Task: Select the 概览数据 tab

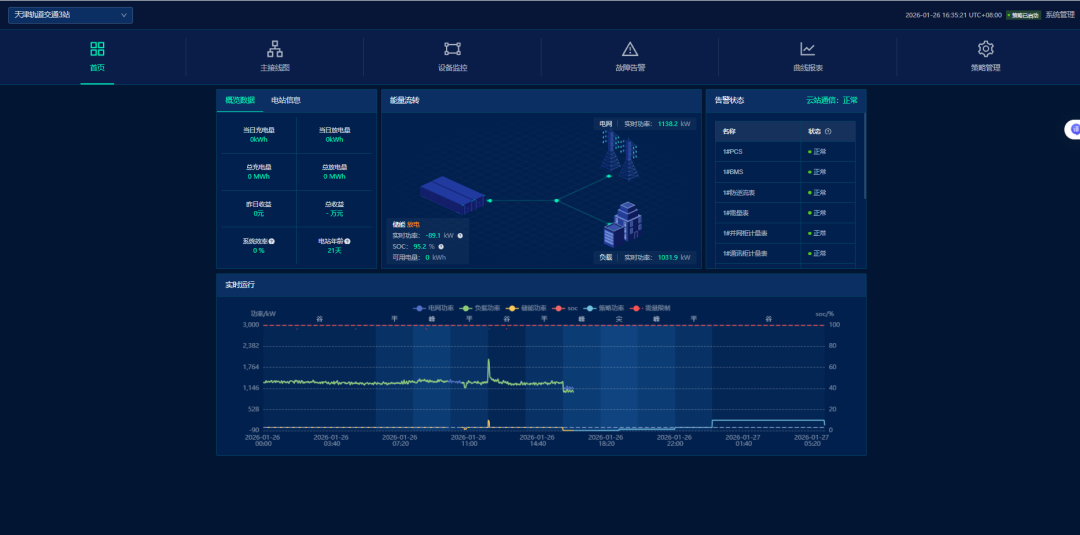Action: 240,100
